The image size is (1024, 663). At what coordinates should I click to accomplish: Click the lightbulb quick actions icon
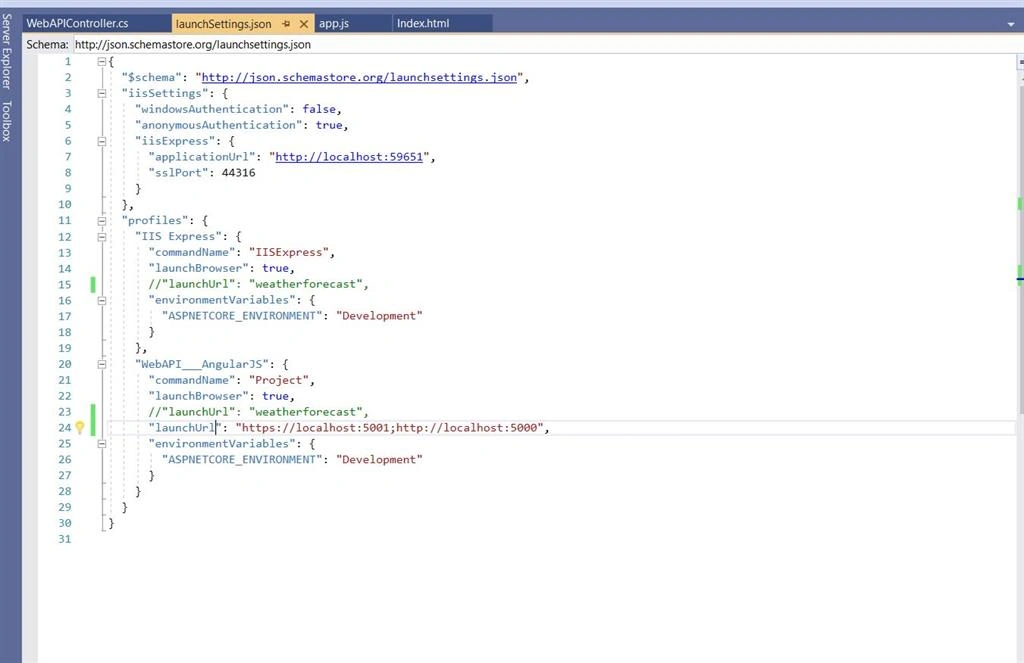point(80,428)
